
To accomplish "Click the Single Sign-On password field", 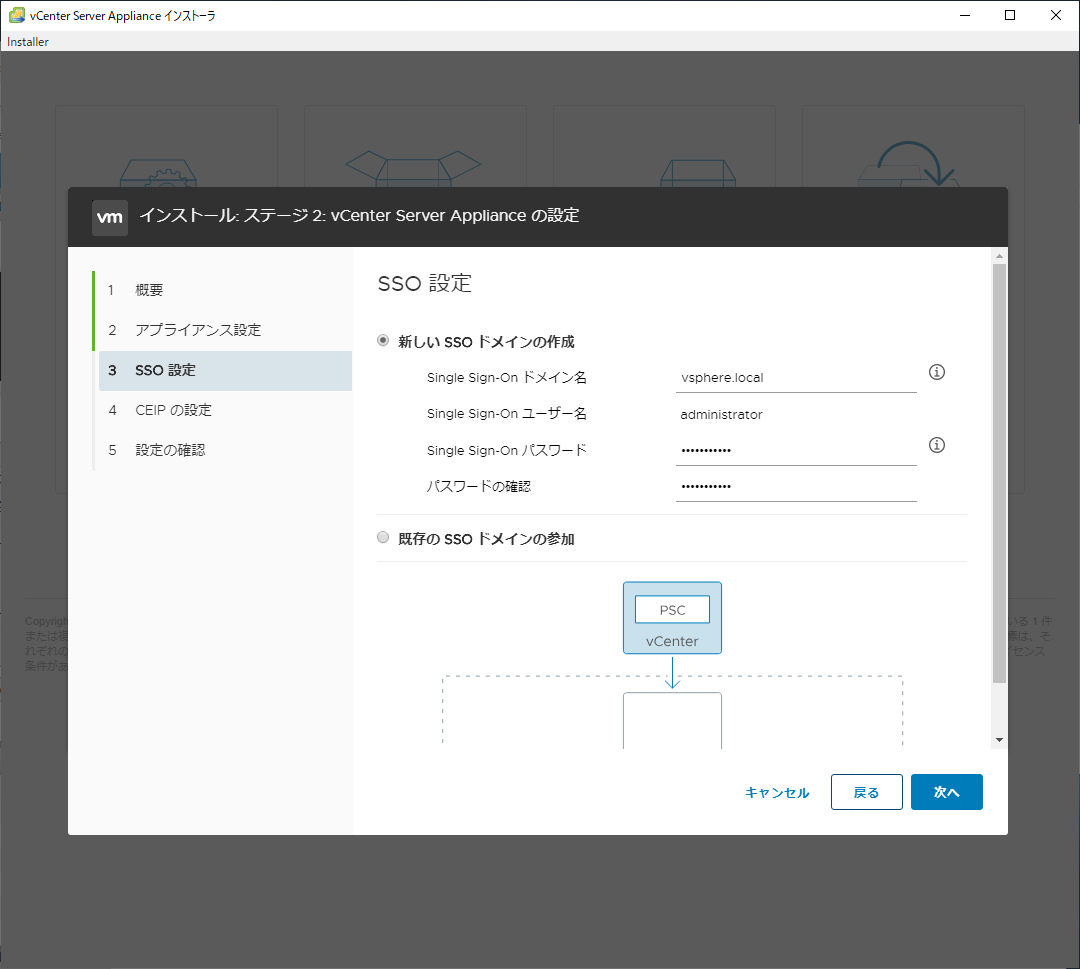I will [x=796, y=450].
